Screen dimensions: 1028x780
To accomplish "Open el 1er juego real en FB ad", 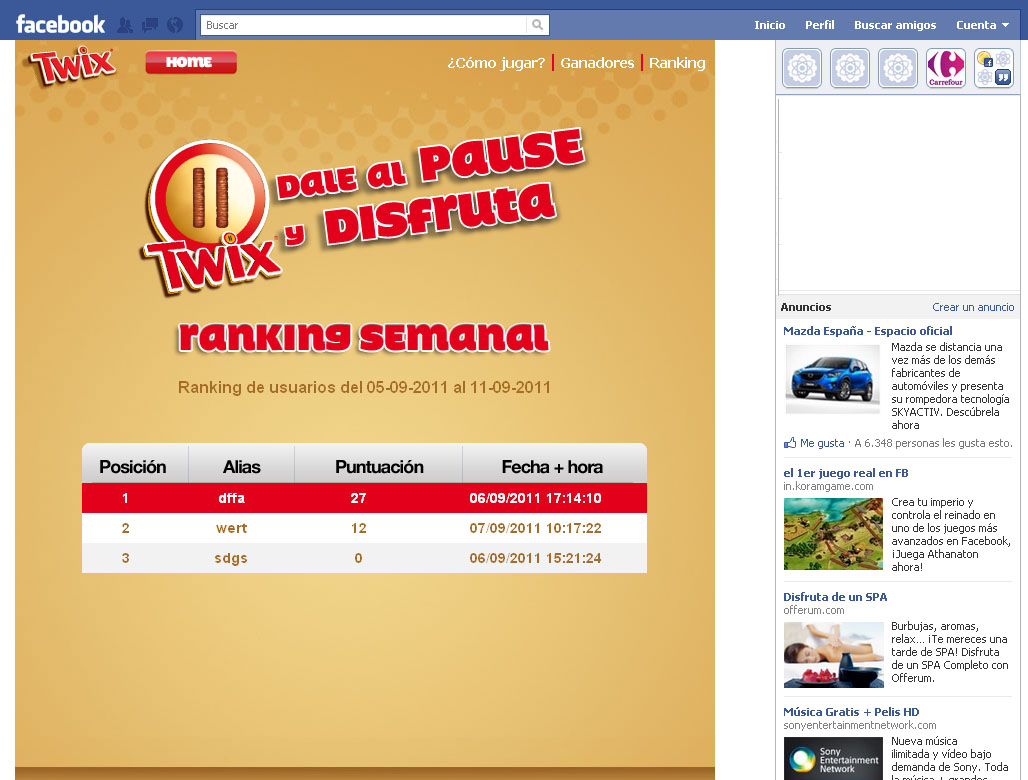I will 846,473.
